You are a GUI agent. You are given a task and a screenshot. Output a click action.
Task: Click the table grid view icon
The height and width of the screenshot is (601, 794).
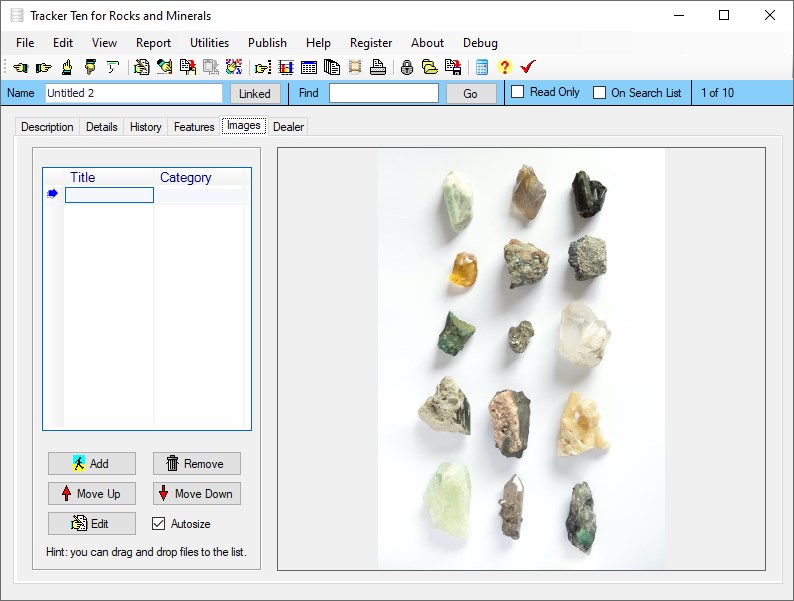pos(309,67)
